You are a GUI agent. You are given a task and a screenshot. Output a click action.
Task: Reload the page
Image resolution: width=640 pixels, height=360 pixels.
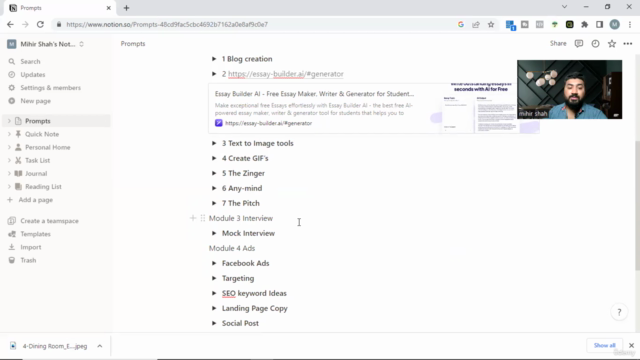click(x=40, y=24)
